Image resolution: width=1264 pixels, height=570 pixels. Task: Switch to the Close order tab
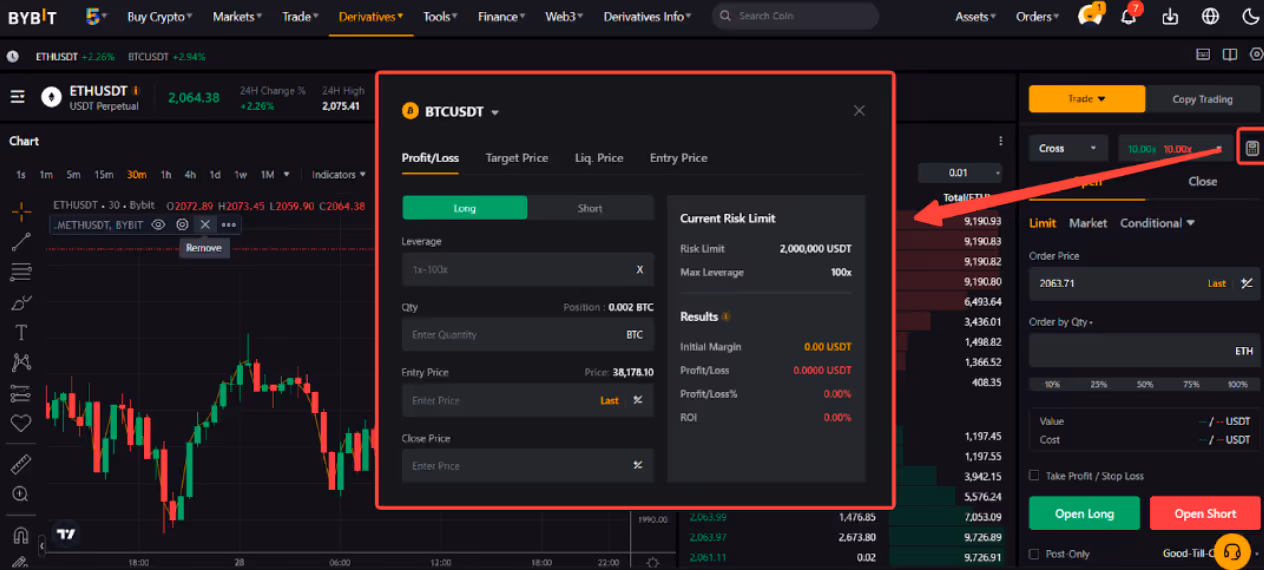pos(1203,182)
